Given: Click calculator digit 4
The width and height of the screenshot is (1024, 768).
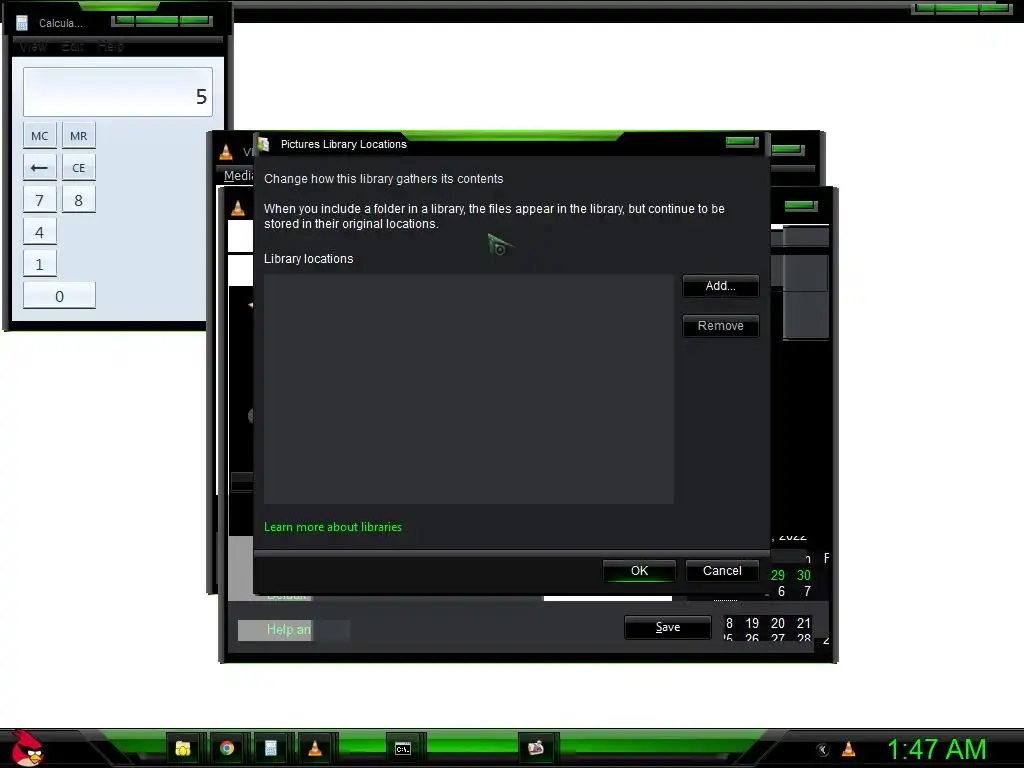Looking at the screenshot, I should point(39,232).
